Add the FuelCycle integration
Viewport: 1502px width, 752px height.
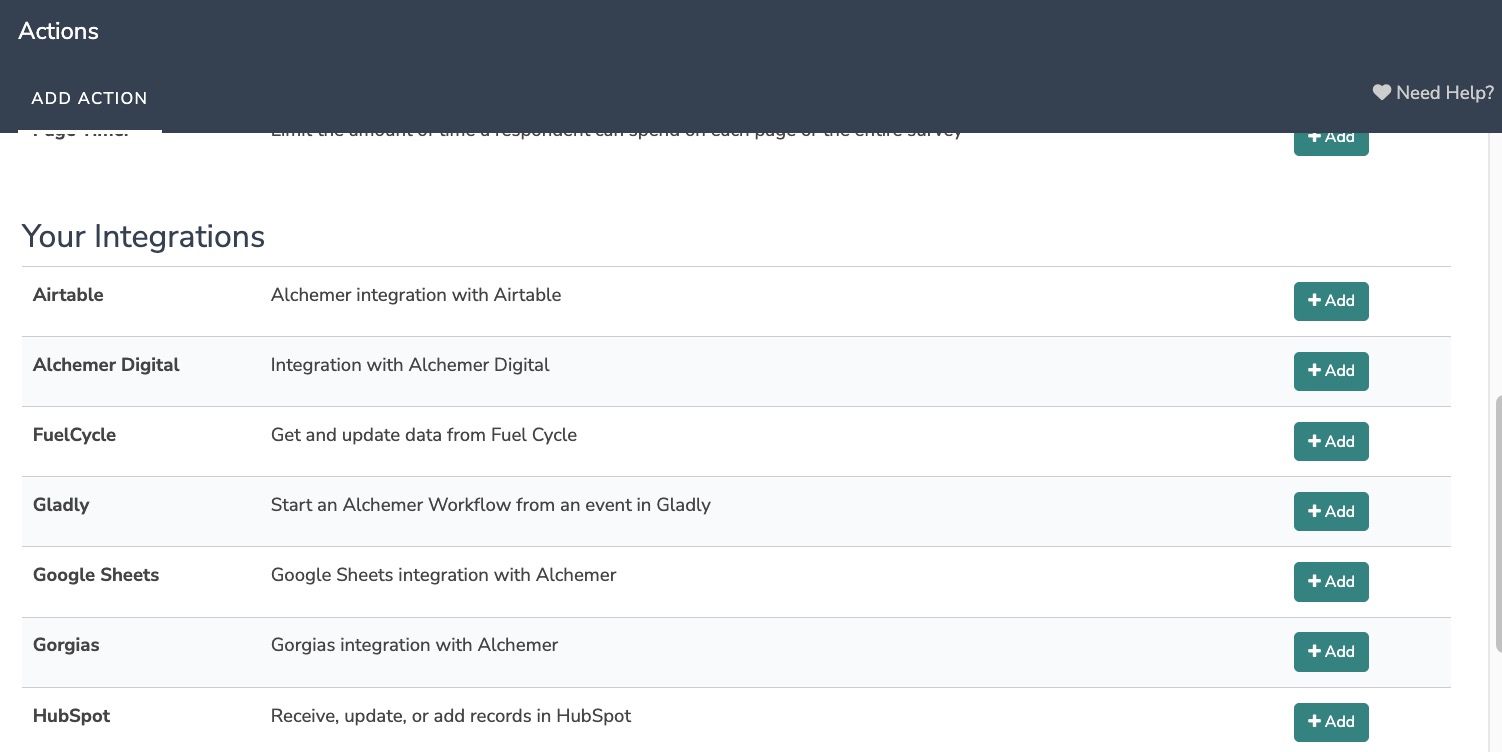point(1330,441)
